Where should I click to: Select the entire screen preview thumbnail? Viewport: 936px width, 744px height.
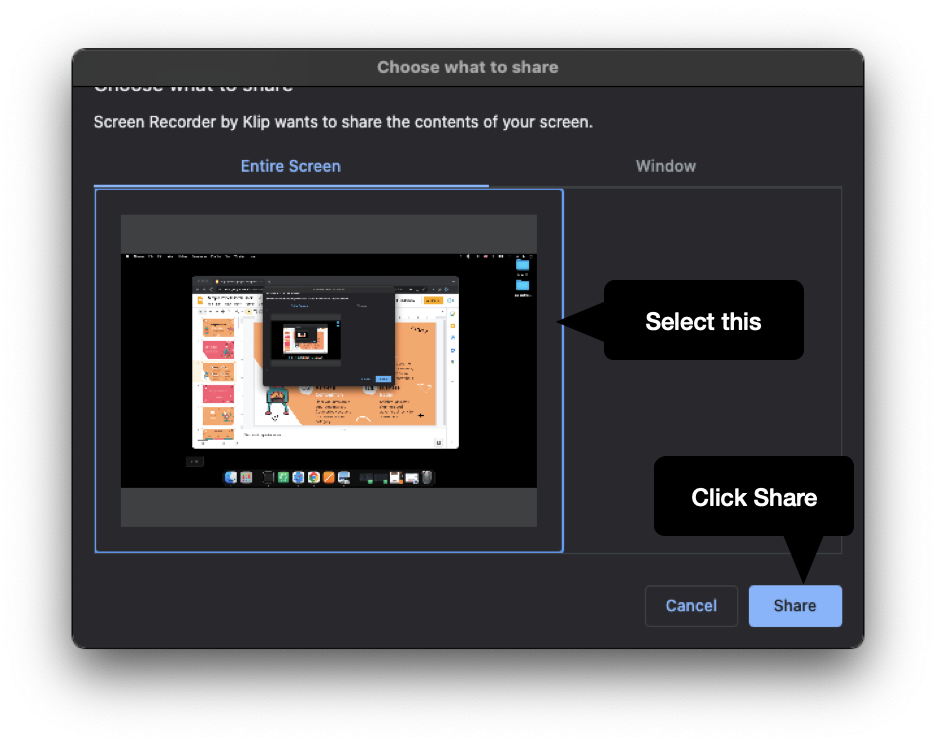coord(329,371)
